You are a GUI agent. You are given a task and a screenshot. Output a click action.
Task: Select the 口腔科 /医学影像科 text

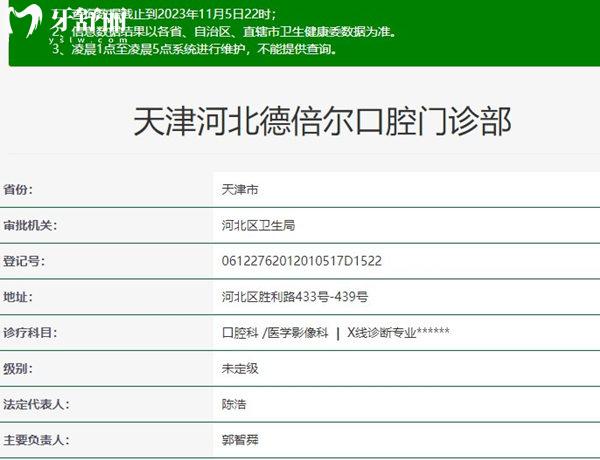coord(275,333)
